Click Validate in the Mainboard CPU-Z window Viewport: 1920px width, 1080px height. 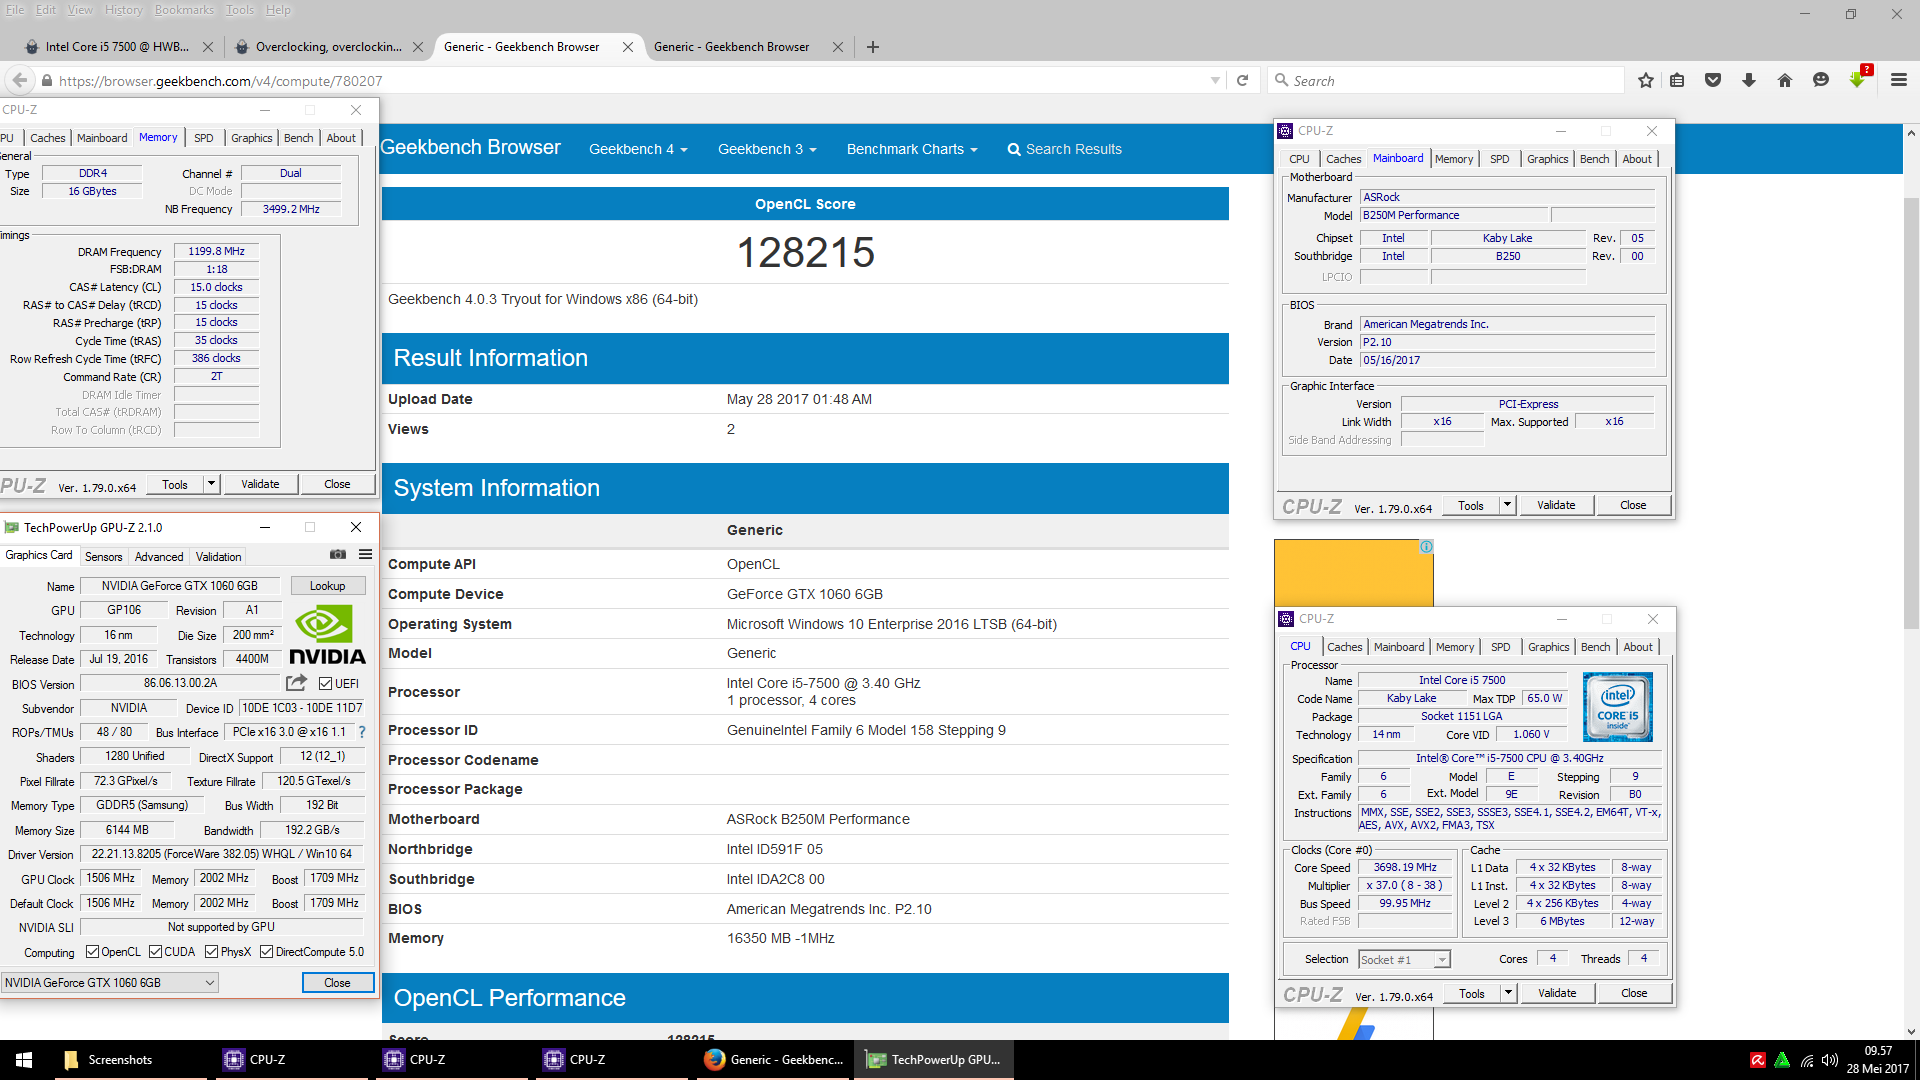[x=1556, y=505]
